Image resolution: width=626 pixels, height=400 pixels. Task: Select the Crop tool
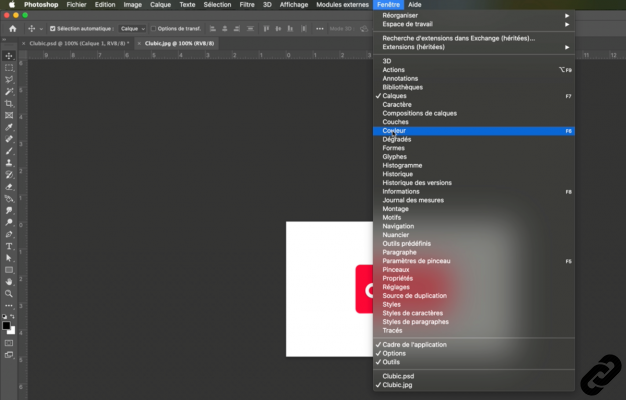click(x=9, y=103)
